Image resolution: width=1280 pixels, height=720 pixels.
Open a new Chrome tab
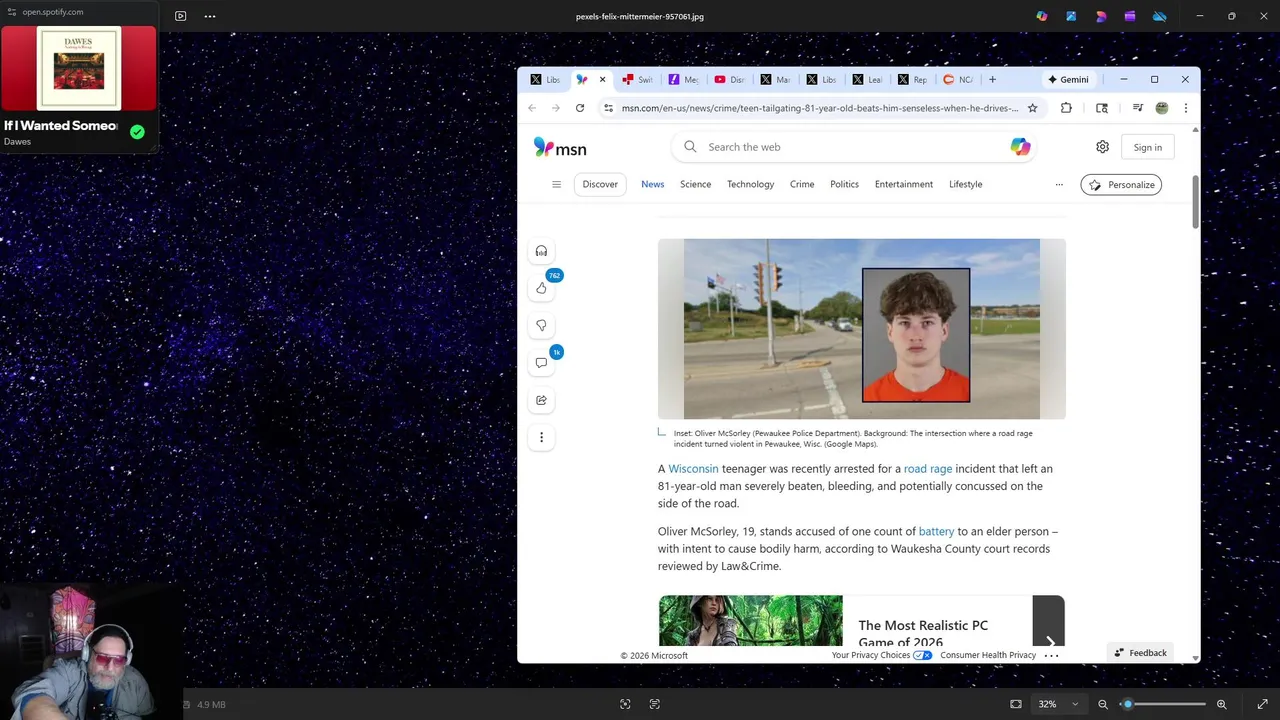tap(992, 80)
